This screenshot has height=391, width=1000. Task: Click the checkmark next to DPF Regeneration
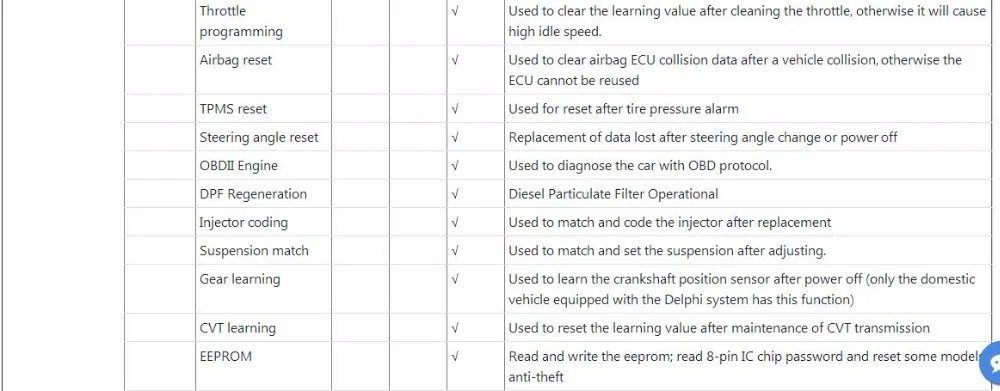click(455, 194)
